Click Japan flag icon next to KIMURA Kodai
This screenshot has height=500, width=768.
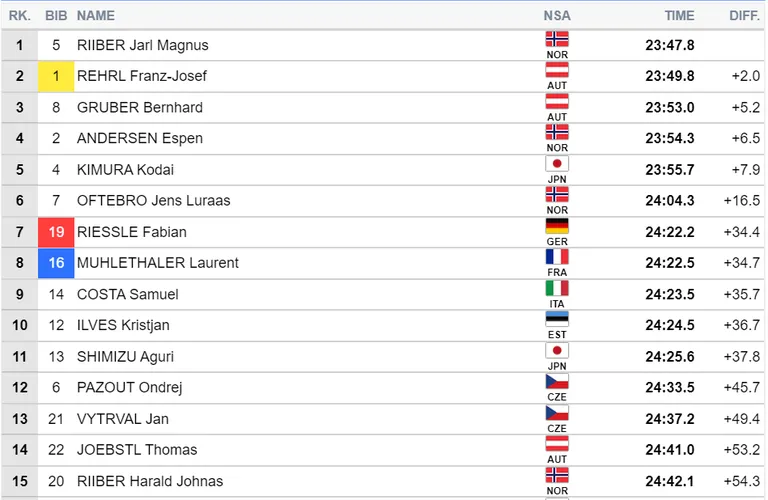(557, 164)
